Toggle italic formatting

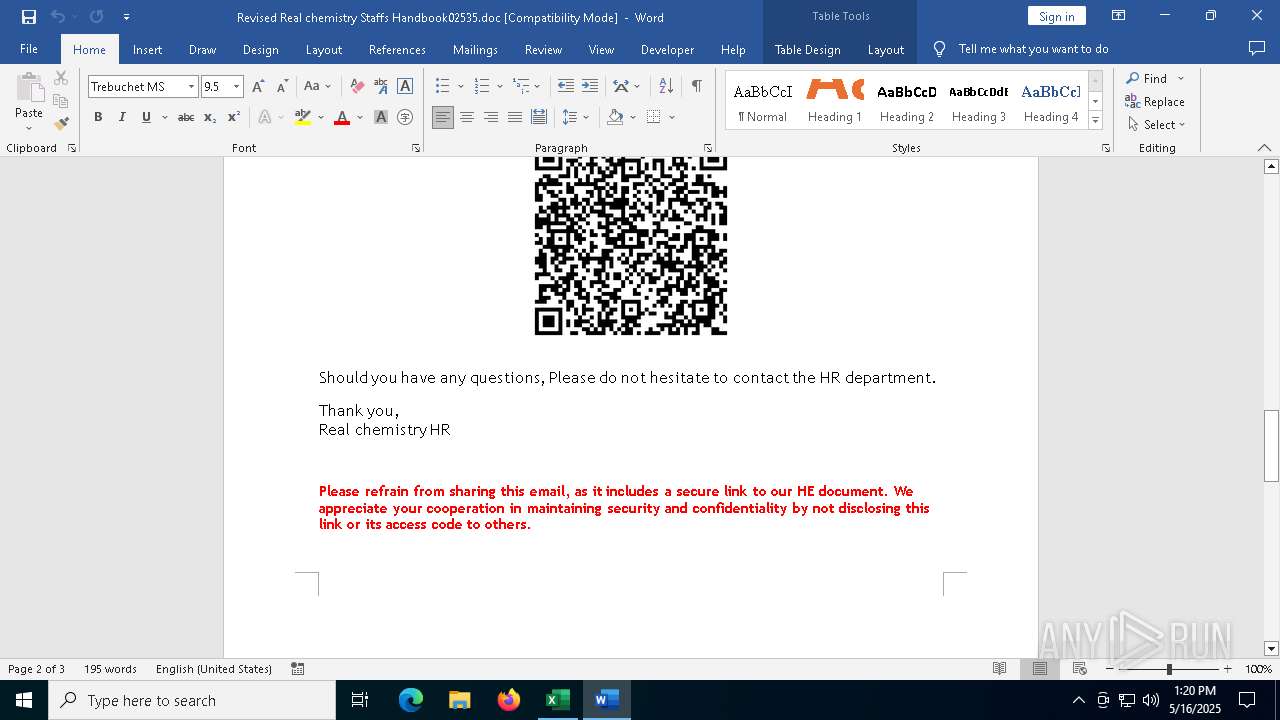click(122, 117)
